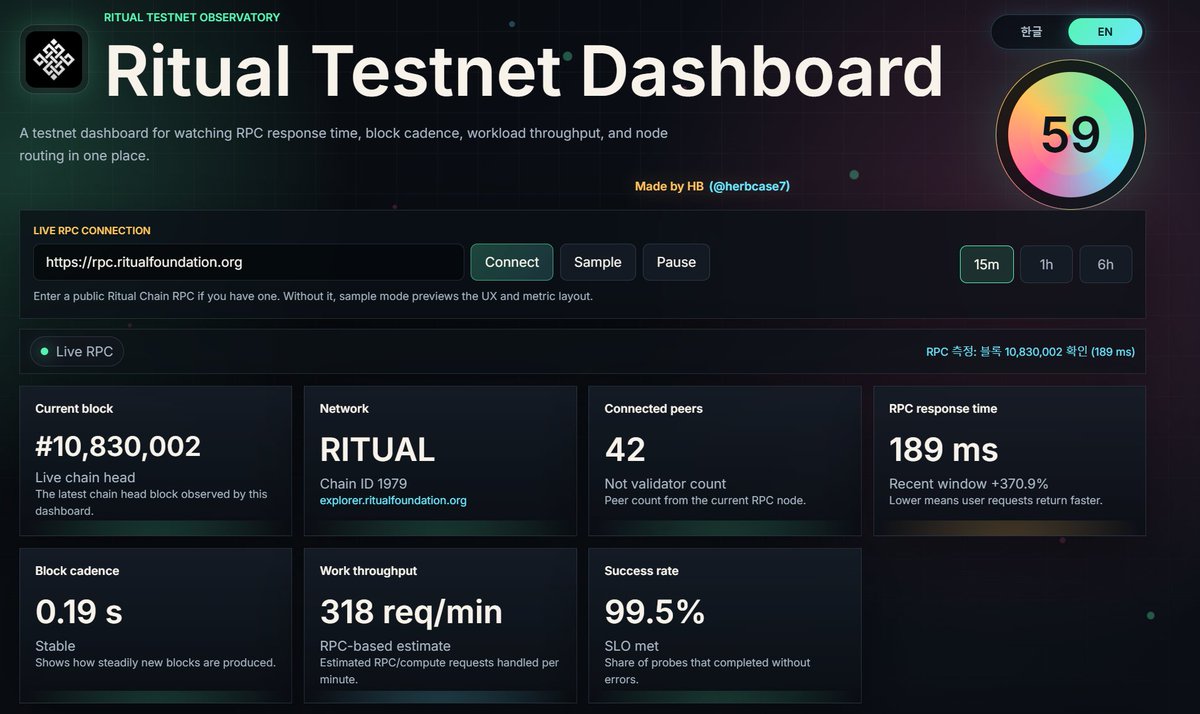This screenshot has width=1200, height=714.
Task: Click the Recent window +370.9% text
Action: (968, 483)
